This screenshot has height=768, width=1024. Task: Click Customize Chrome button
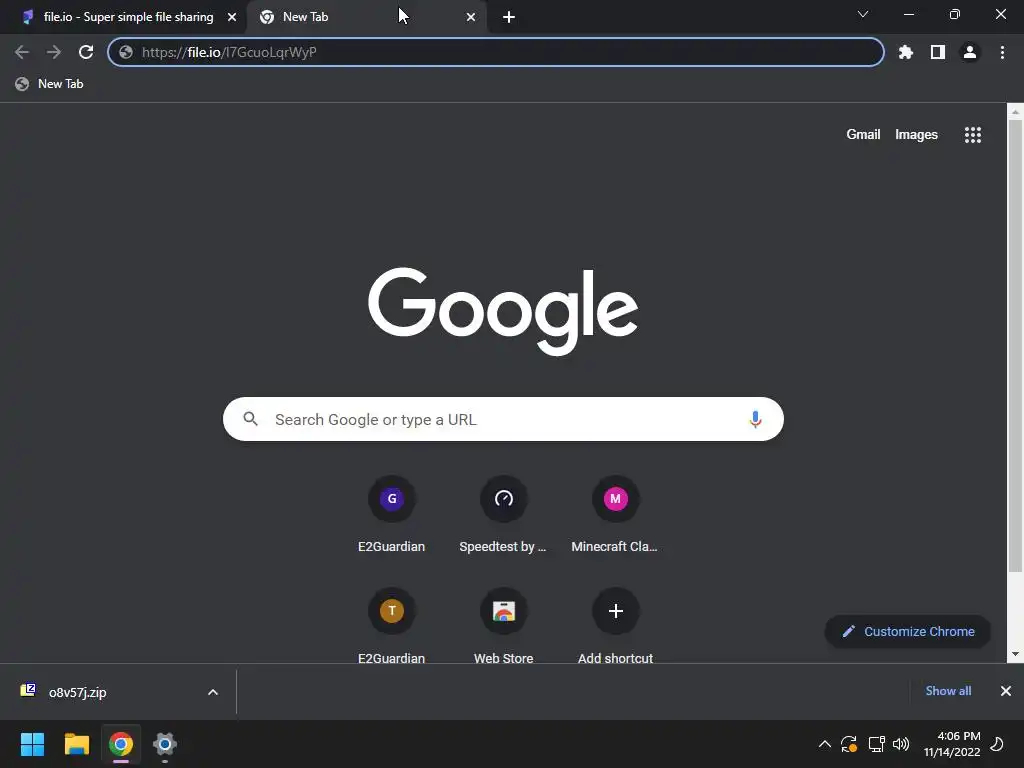908,632
